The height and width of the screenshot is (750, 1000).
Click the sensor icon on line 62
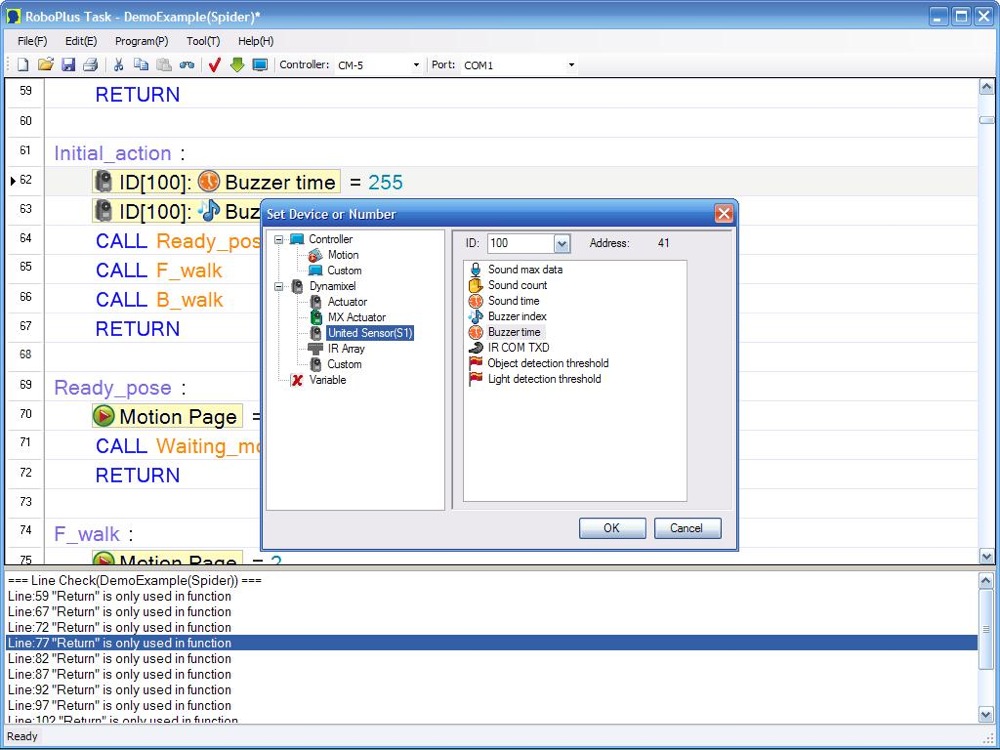tap(103, 182)
